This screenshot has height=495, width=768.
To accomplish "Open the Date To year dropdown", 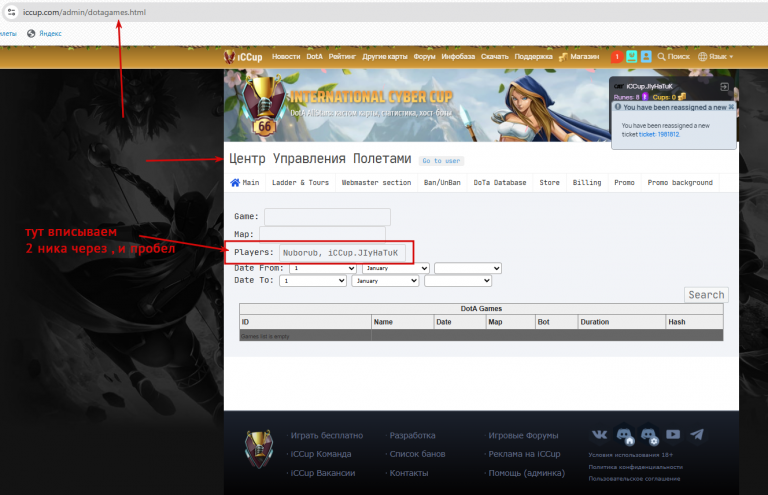I will click(458, 281).
